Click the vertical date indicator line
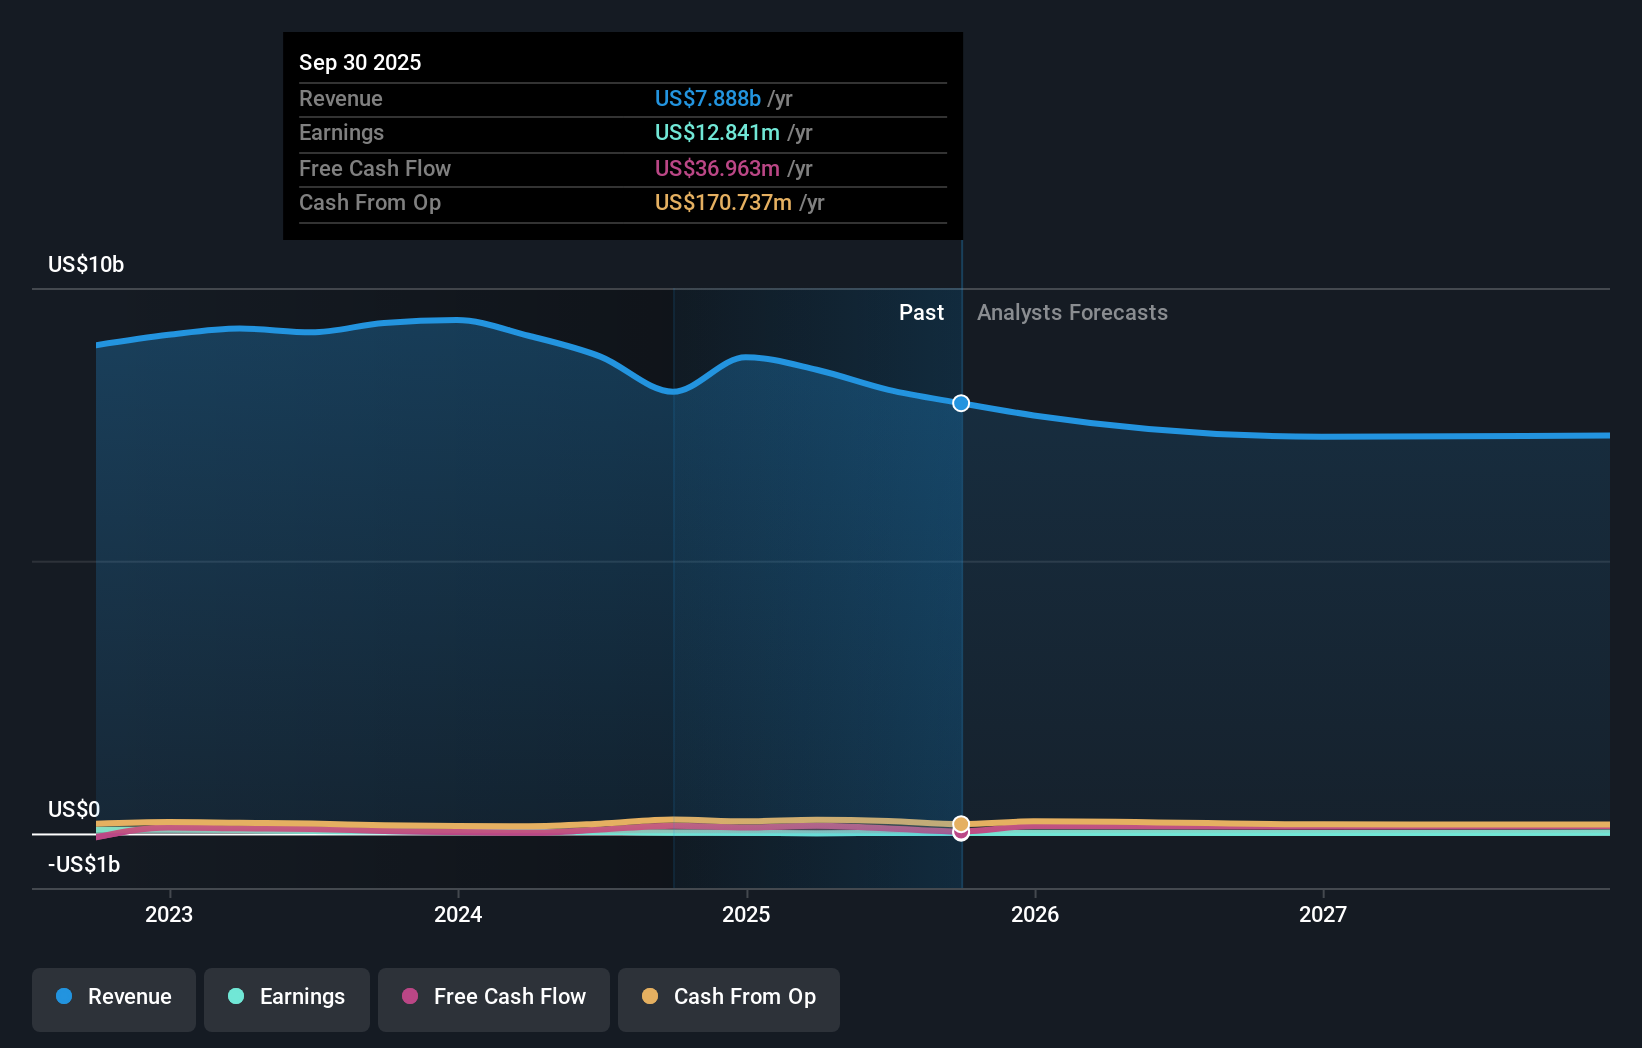 [961, 600]
